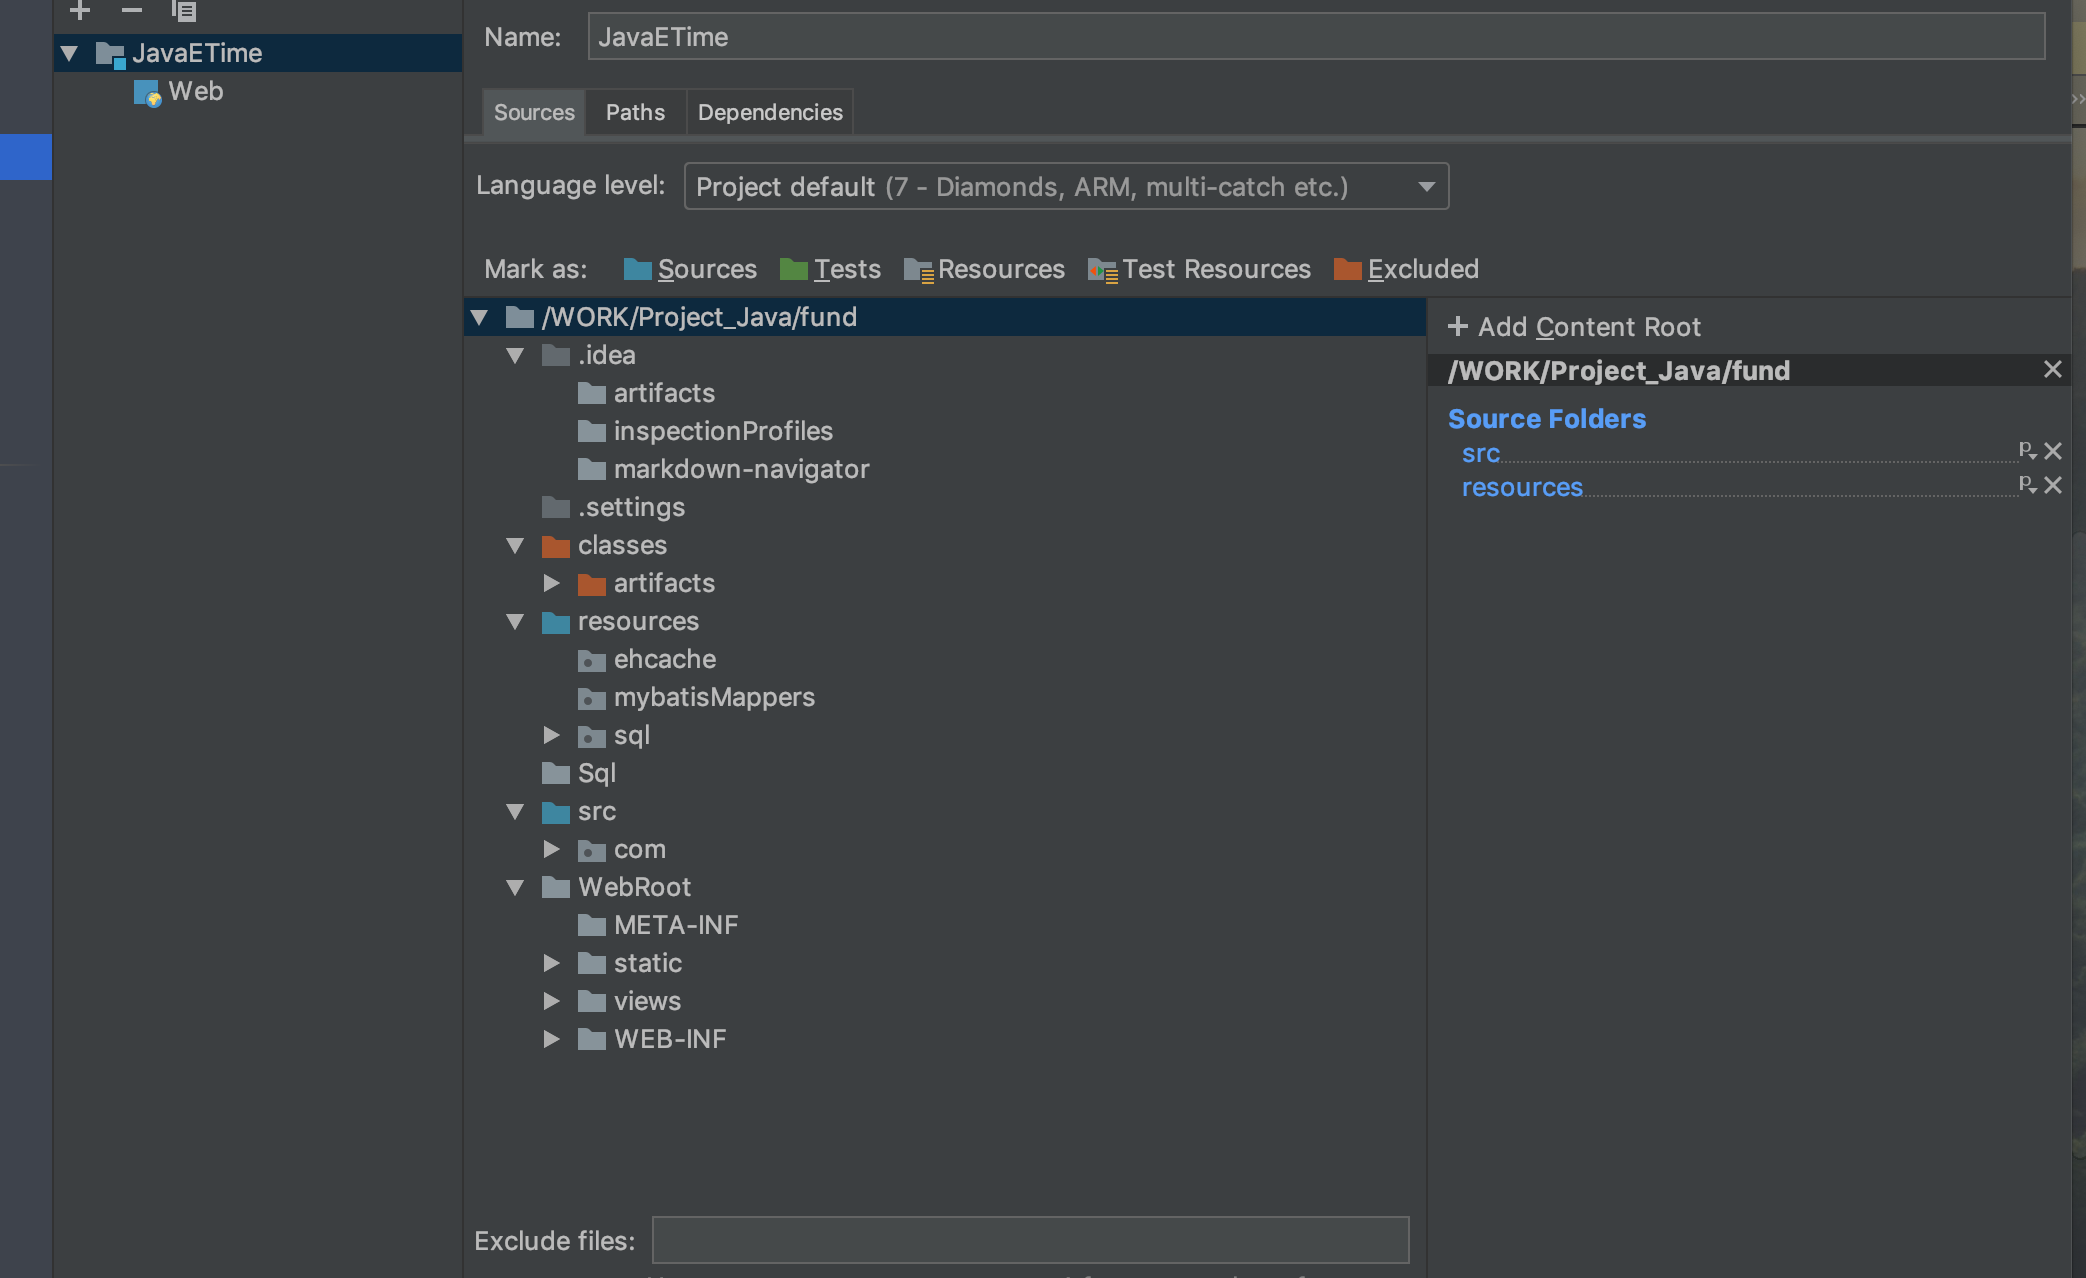Mark folder as Test Resources
2086x1278 pixels.
tap(1199, 269)
